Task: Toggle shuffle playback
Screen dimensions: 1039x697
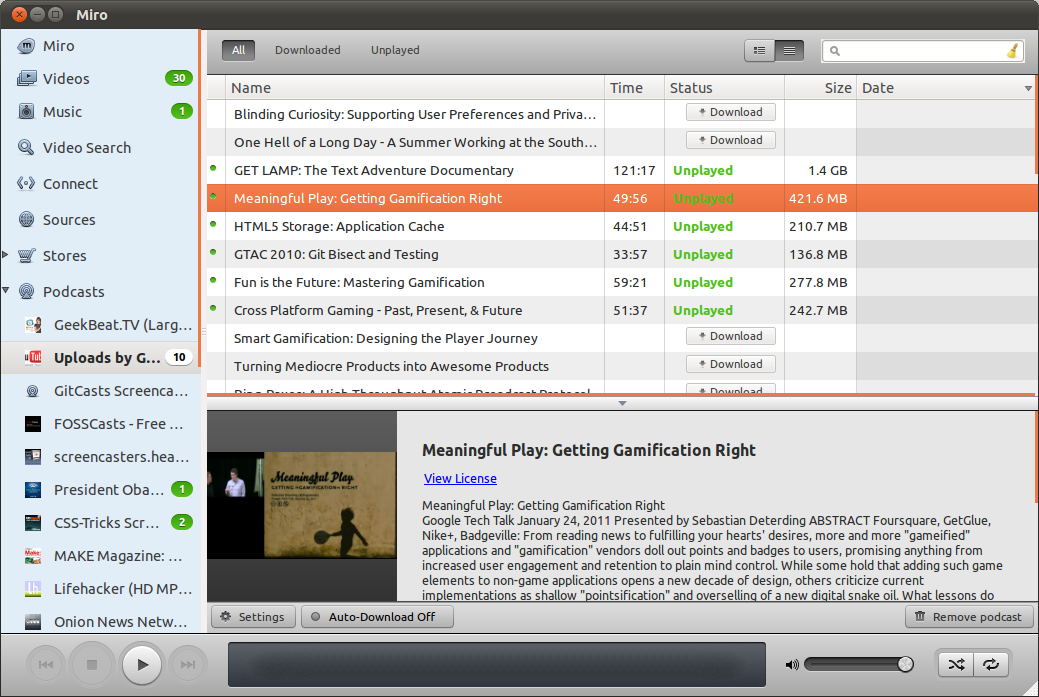Action: pos(956,665)
